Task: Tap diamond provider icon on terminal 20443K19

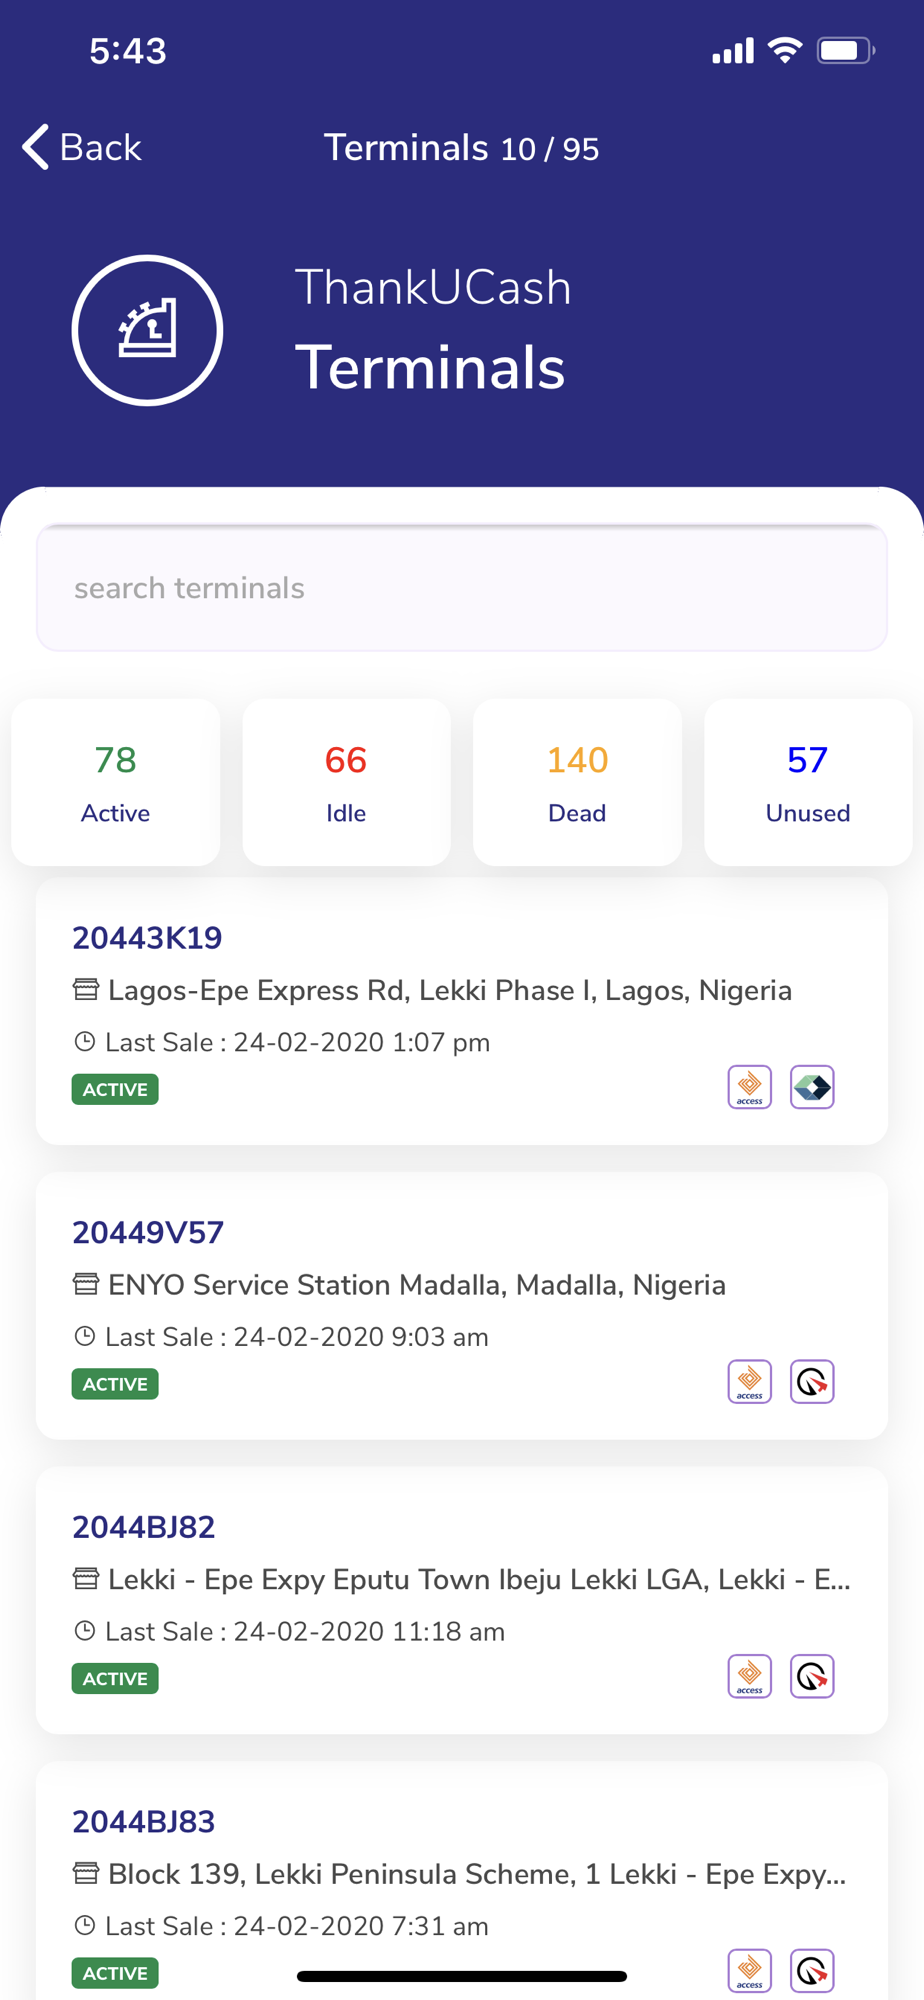Action: [812, 1087]
